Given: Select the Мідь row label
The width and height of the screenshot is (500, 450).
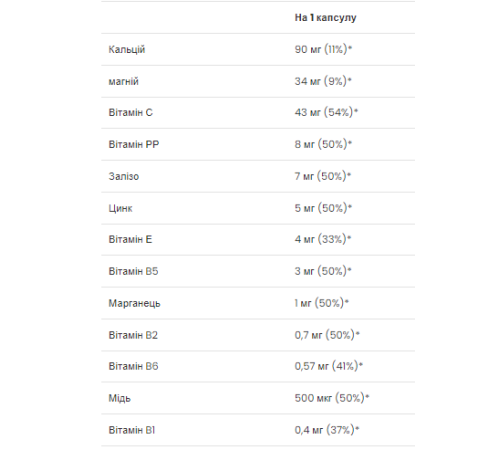Looking at the screenshot, I should coord(119,398).
